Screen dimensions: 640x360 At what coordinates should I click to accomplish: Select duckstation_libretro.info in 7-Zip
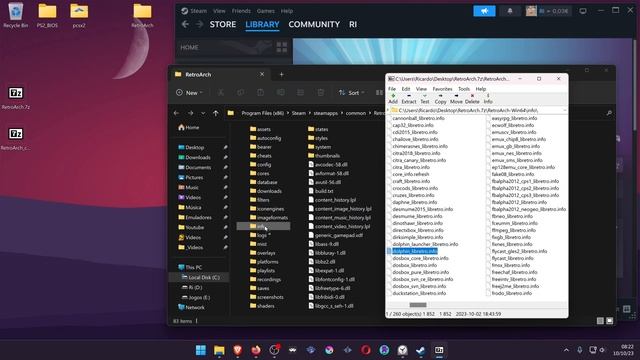click(x=419, y=293)
